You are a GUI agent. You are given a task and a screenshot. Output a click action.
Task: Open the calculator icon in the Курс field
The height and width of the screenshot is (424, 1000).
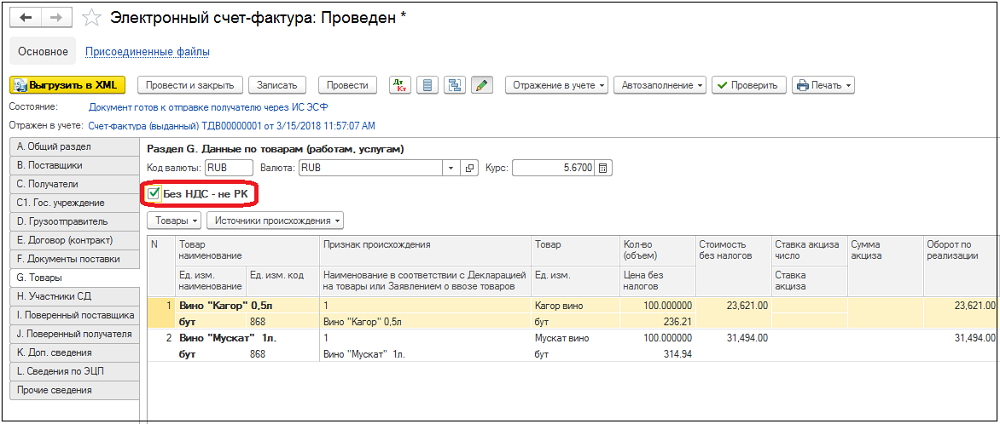pos(603,168)
